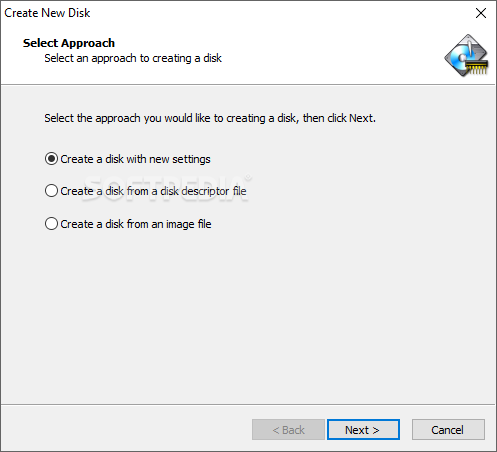Click the instruction sentence ending 'then click Next.'

[x=210, y=118]
